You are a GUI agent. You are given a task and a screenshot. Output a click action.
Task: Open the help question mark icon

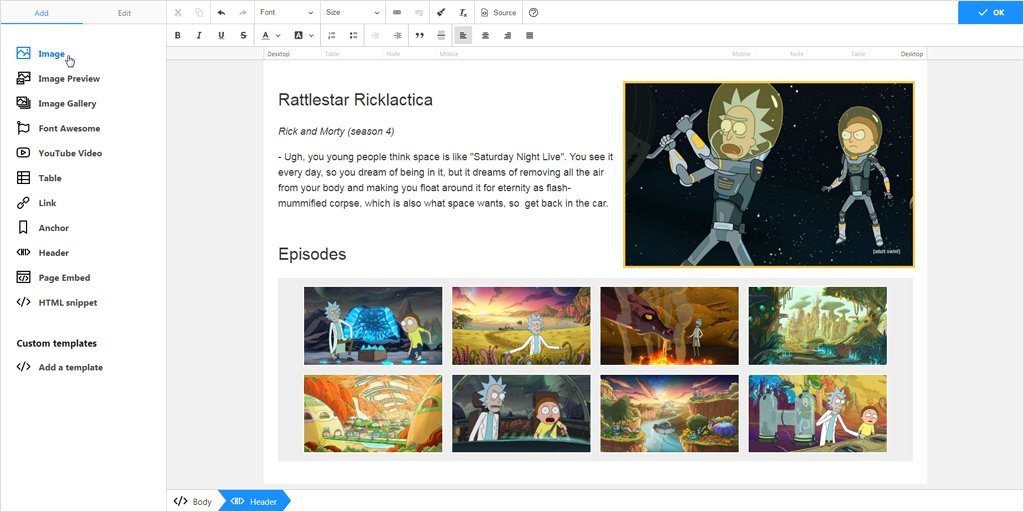click(x=534, y=12)
